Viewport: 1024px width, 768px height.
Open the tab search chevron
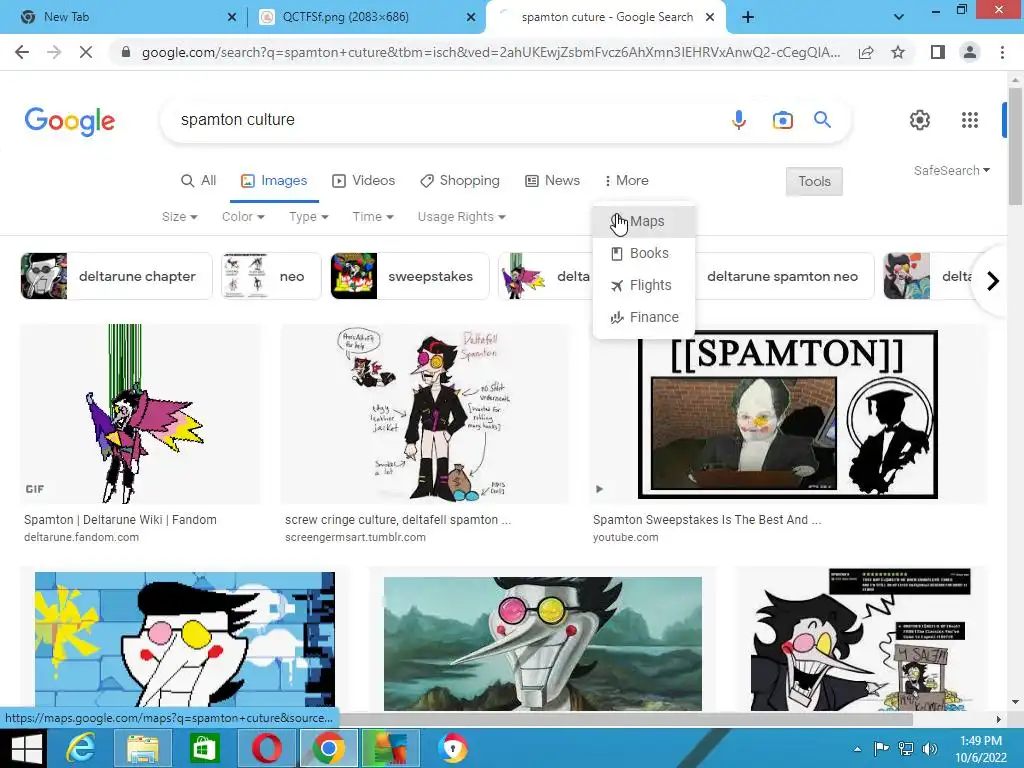pyautogui.click(x=899, y=18)
